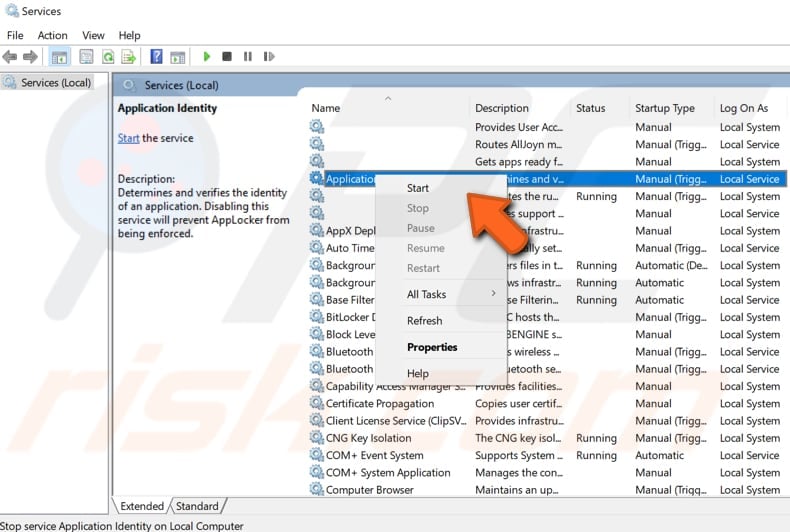The image size is (790, 532).
Task: Click the 'Supports System...' description cell
Action: [x=519, y=455]
